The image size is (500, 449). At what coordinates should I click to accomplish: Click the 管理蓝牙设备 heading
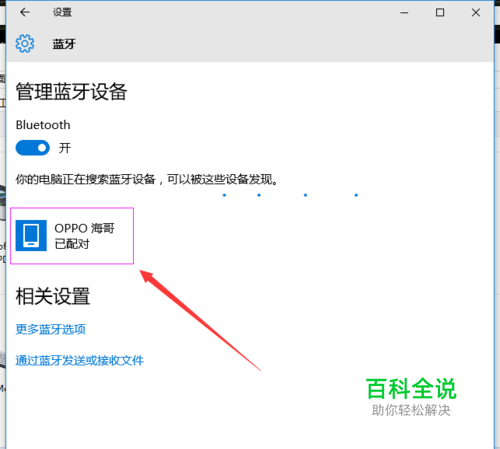(x=71, y=92)
